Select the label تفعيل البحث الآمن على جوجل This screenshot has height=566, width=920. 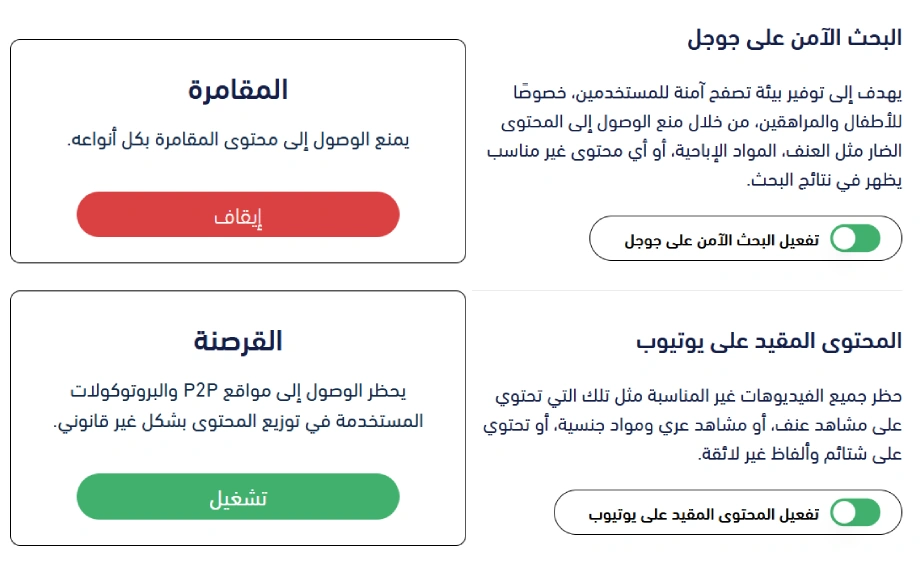pyautogui.click(x=721, y=240)
